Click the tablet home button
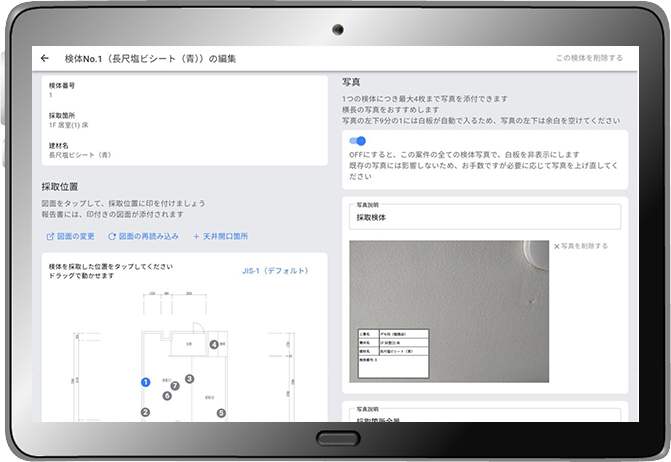The width and height of the screenshot is (671, 462). (x=338, y=438)
